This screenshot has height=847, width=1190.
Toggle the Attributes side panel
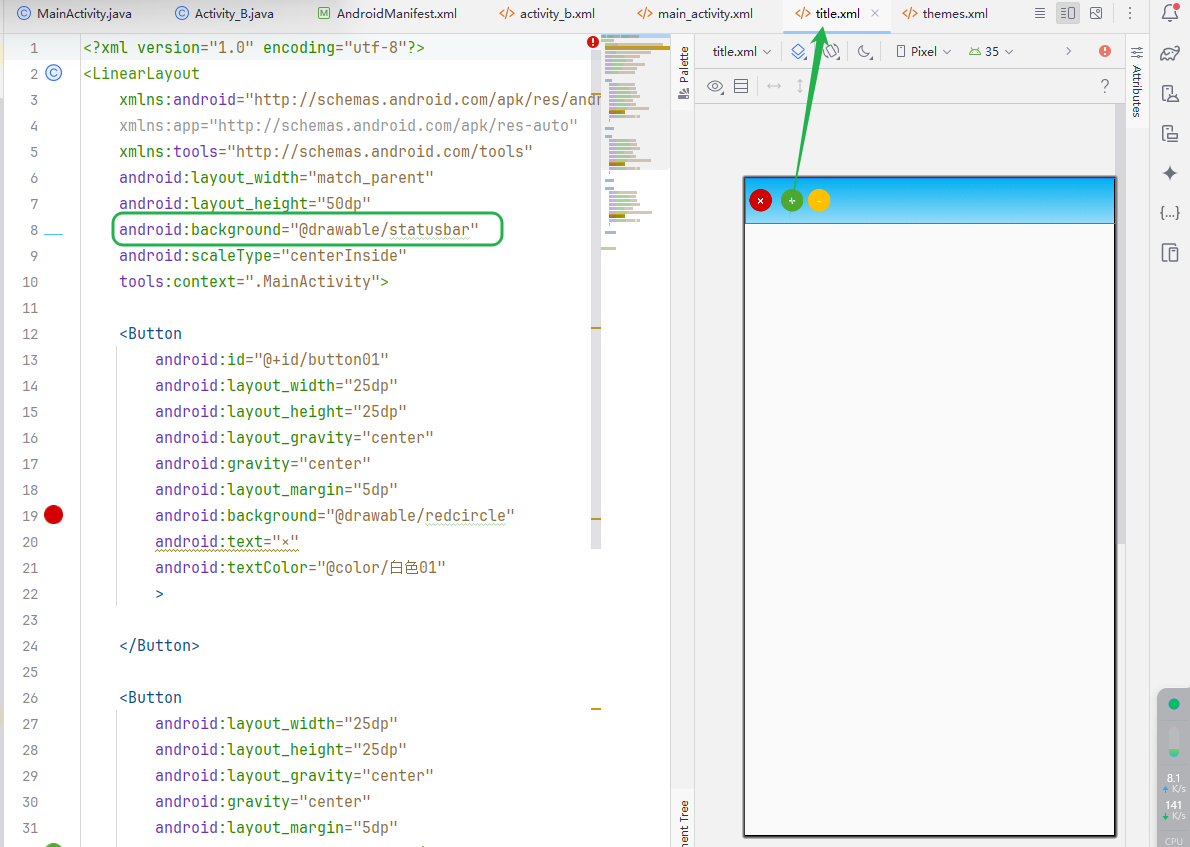coord(1136,81)
